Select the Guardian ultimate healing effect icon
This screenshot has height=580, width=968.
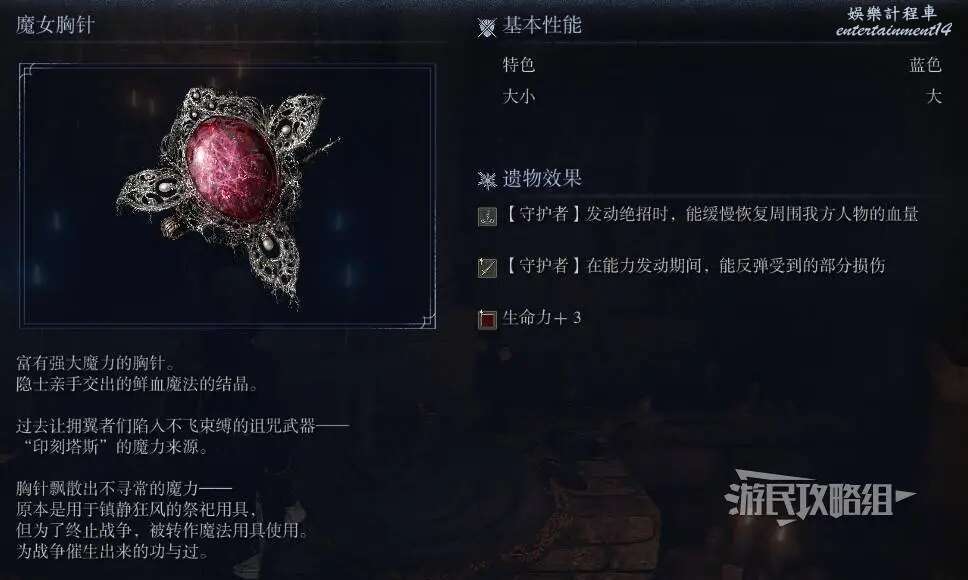487,216
